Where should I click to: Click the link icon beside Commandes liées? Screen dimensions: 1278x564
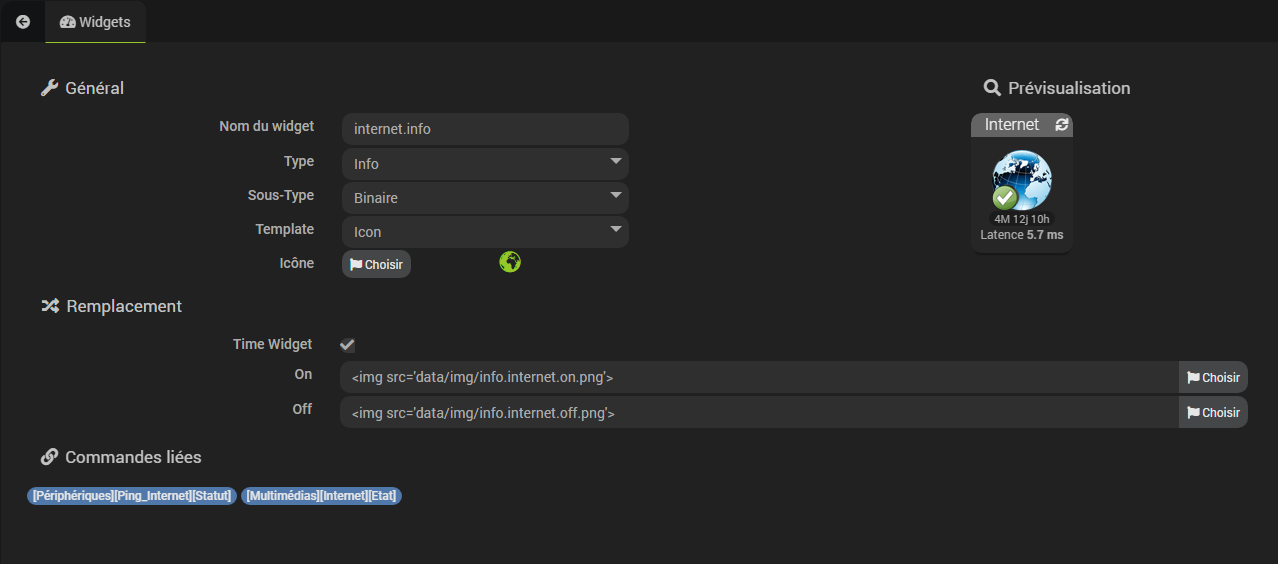49,457
